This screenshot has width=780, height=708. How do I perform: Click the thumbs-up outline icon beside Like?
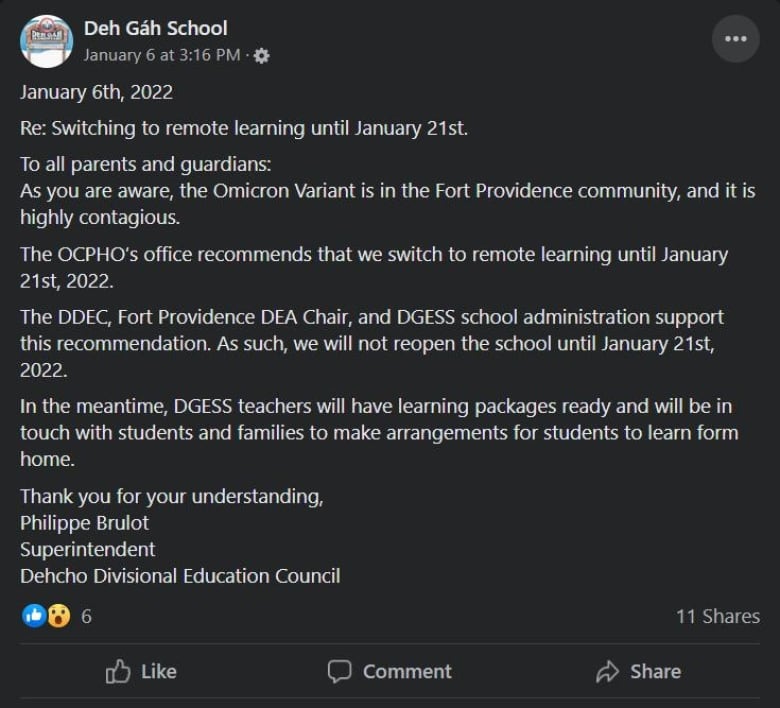tap(118, 671)
